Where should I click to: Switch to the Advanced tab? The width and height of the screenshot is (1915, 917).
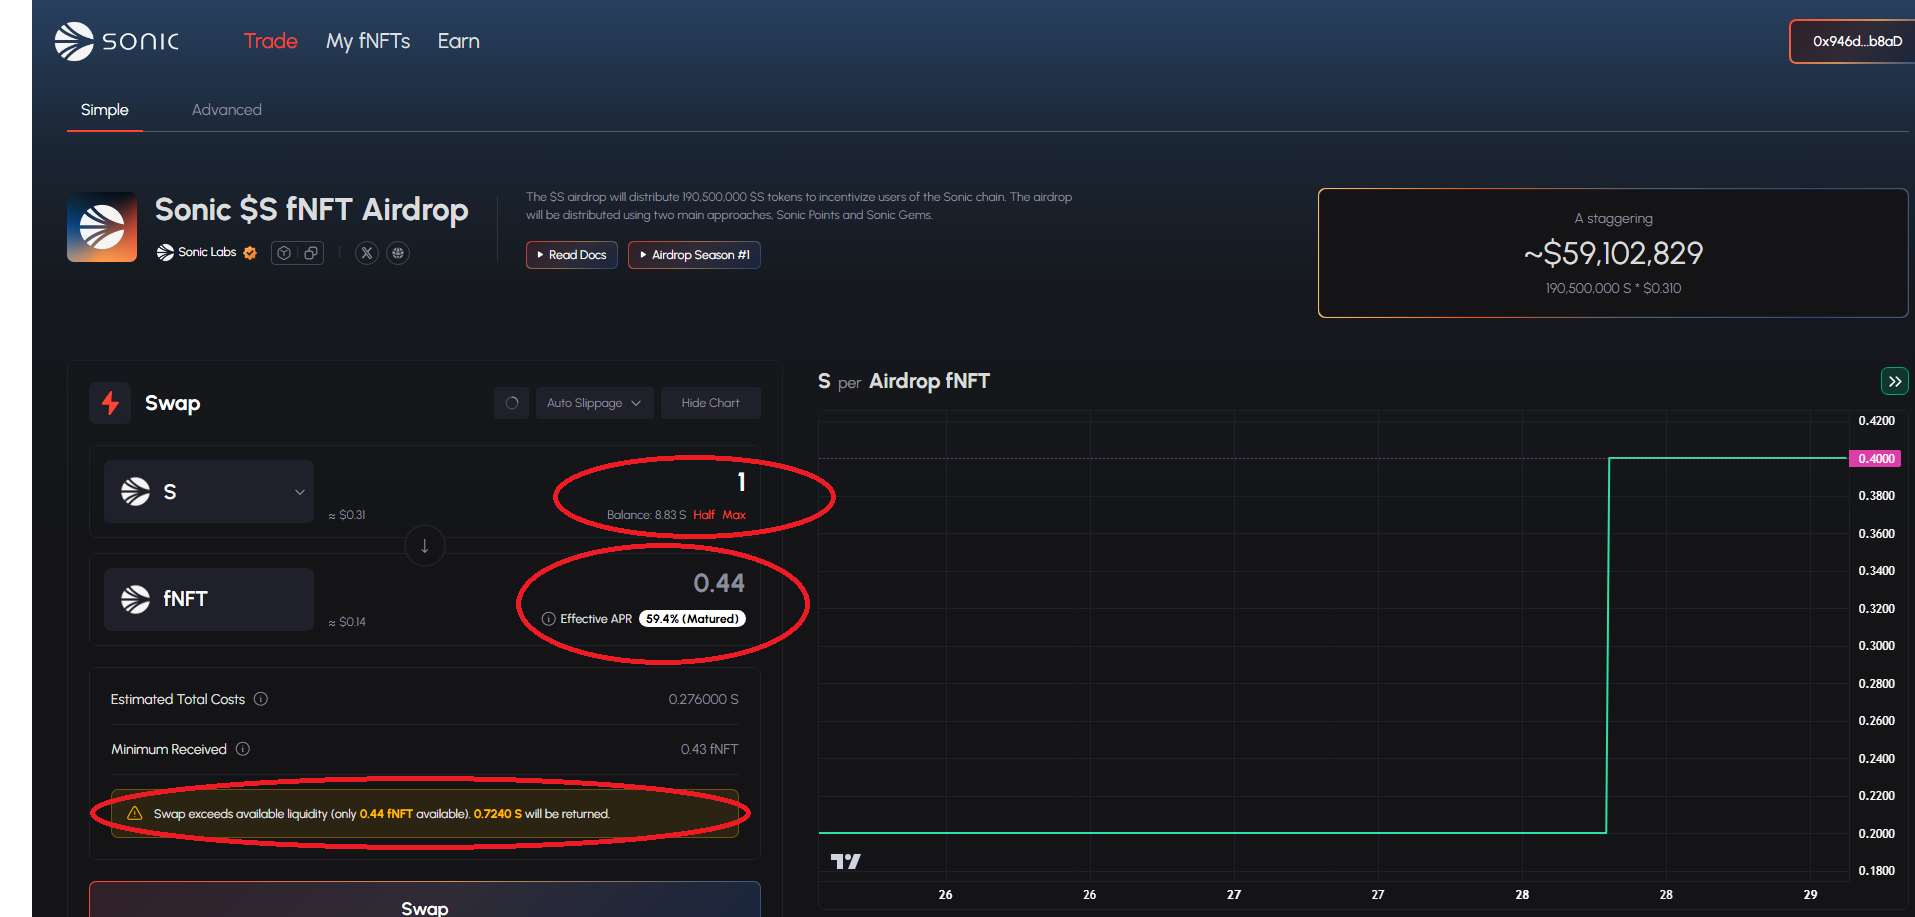(x=226, y=110)
